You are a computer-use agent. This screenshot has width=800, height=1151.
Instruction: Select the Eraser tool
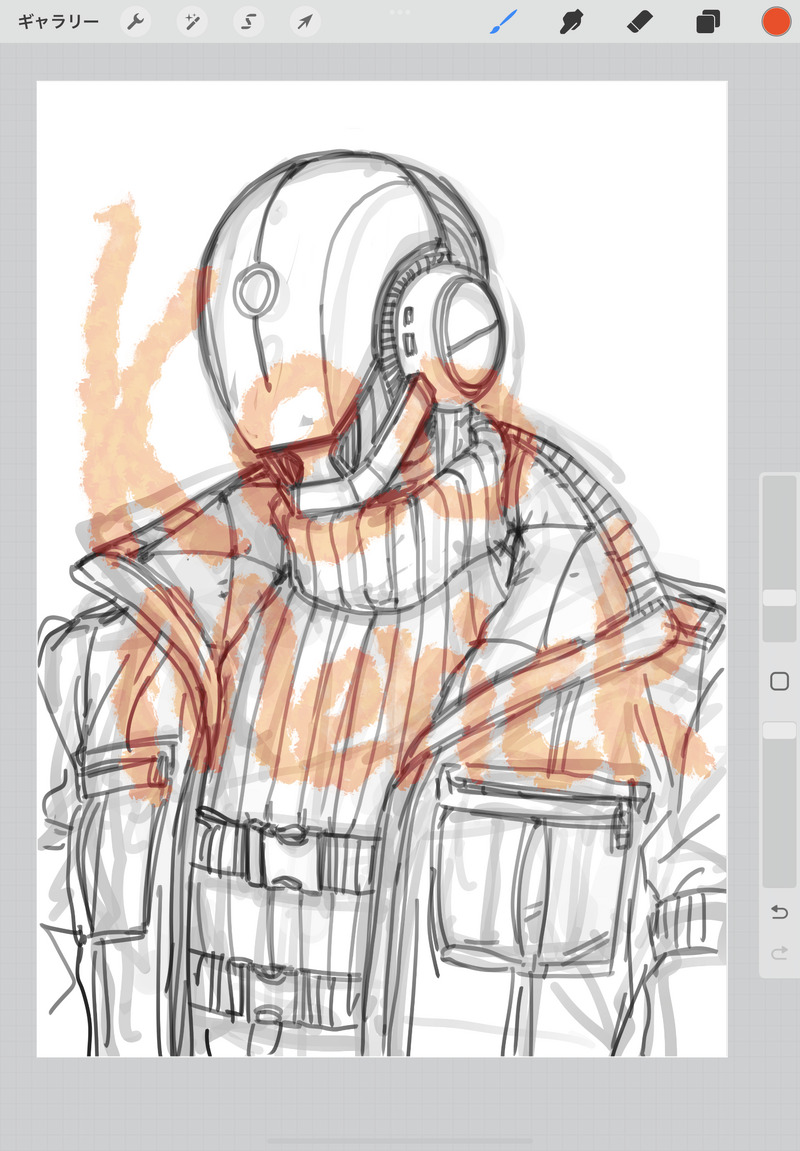coord(639,22)
